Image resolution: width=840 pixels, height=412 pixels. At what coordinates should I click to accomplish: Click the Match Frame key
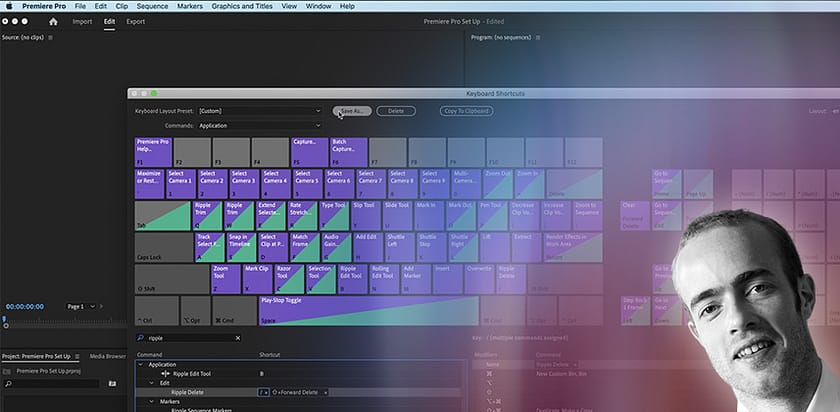coord(305,248)
